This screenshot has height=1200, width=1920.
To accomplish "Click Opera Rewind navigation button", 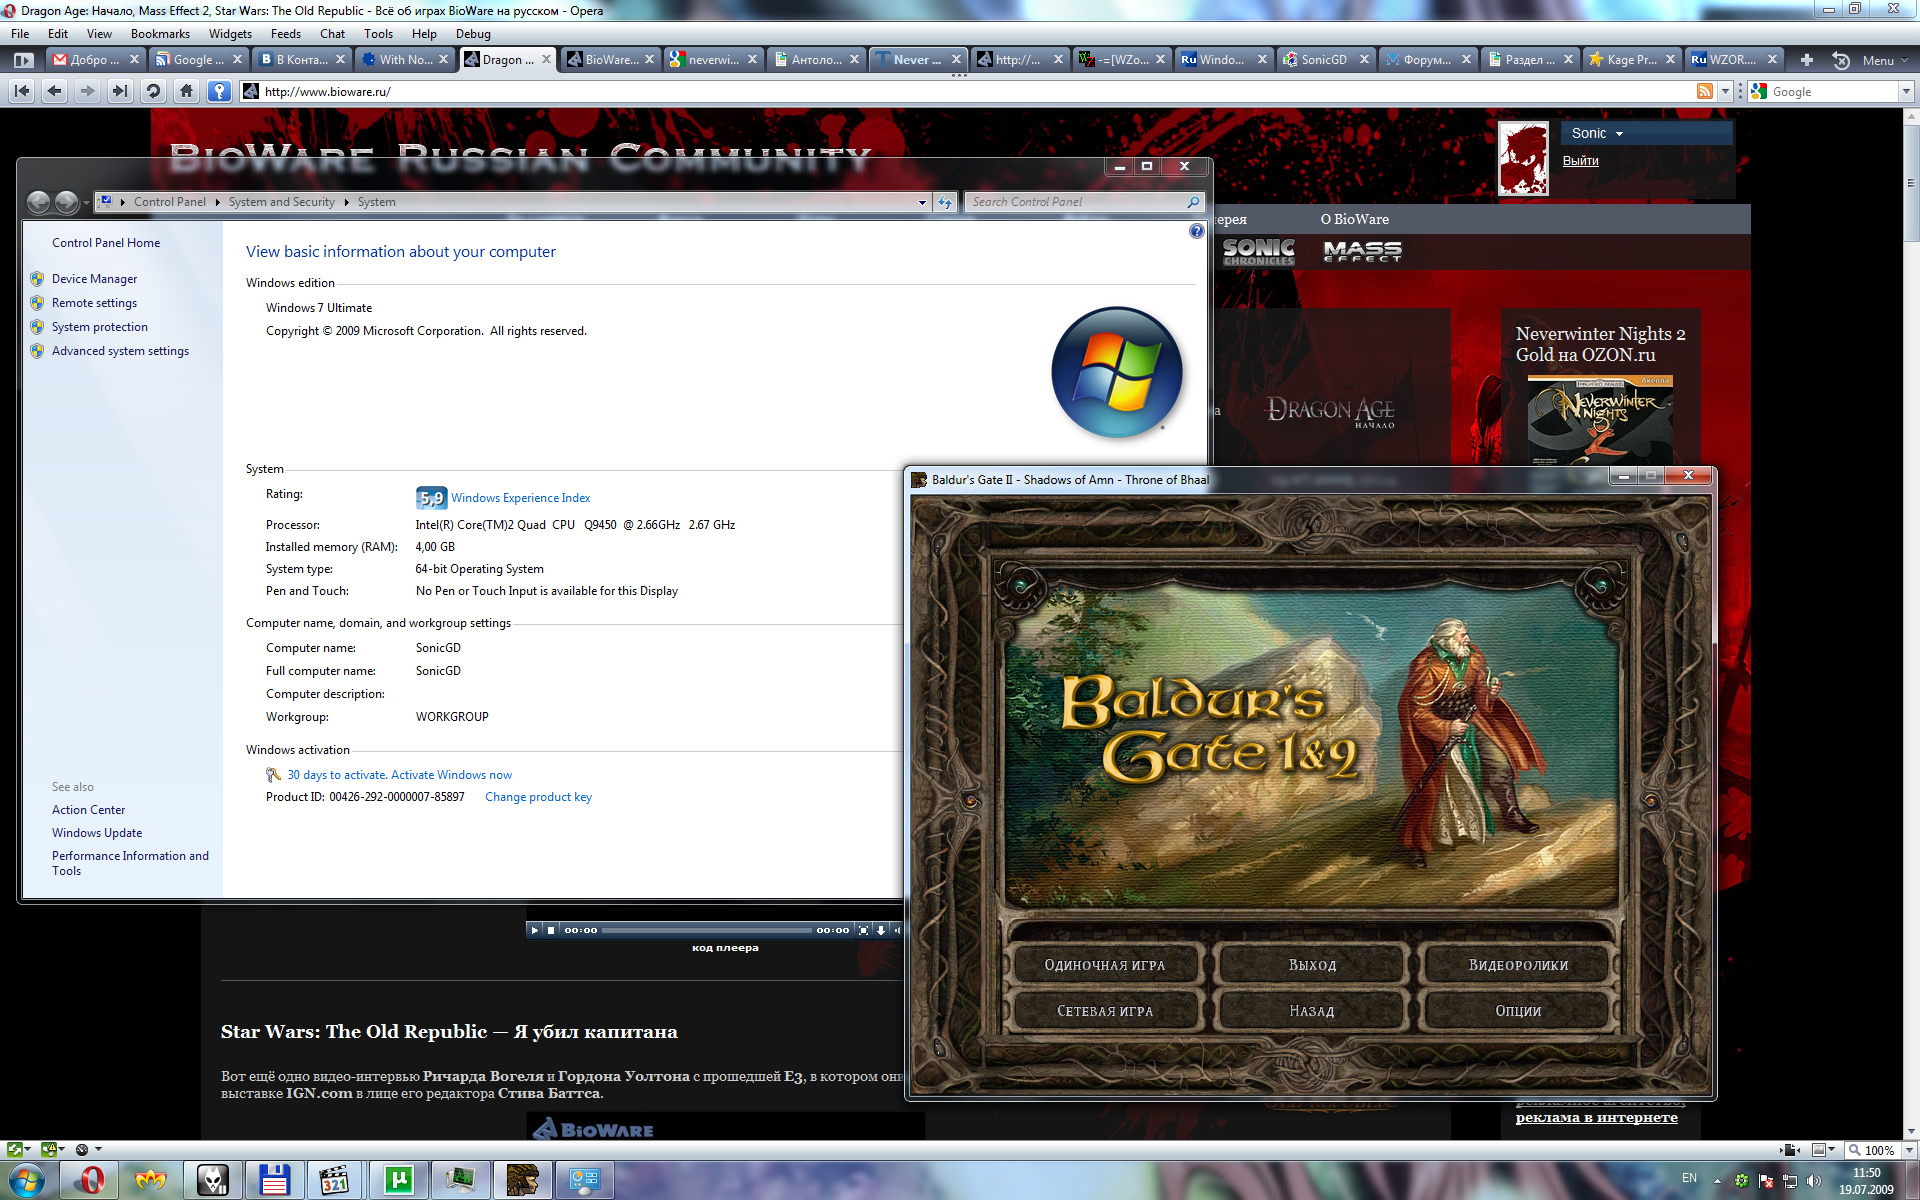I will tap(22, 91).
